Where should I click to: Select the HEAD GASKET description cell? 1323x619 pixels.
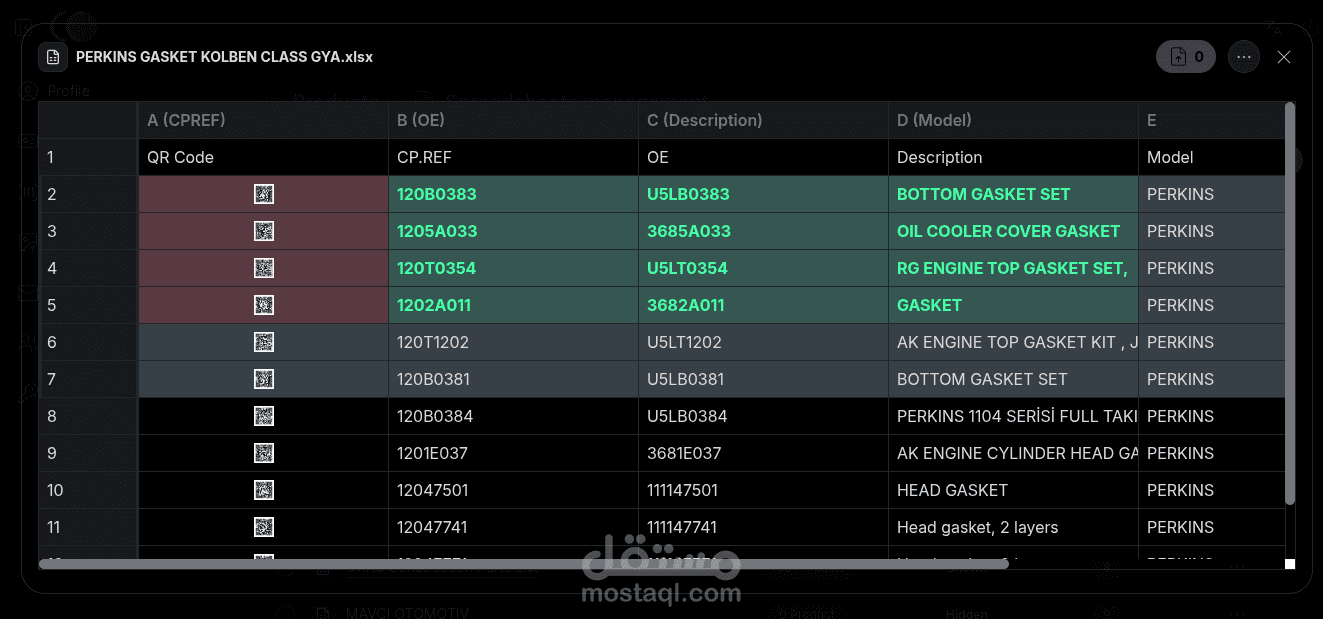(x=1013, y=490)
